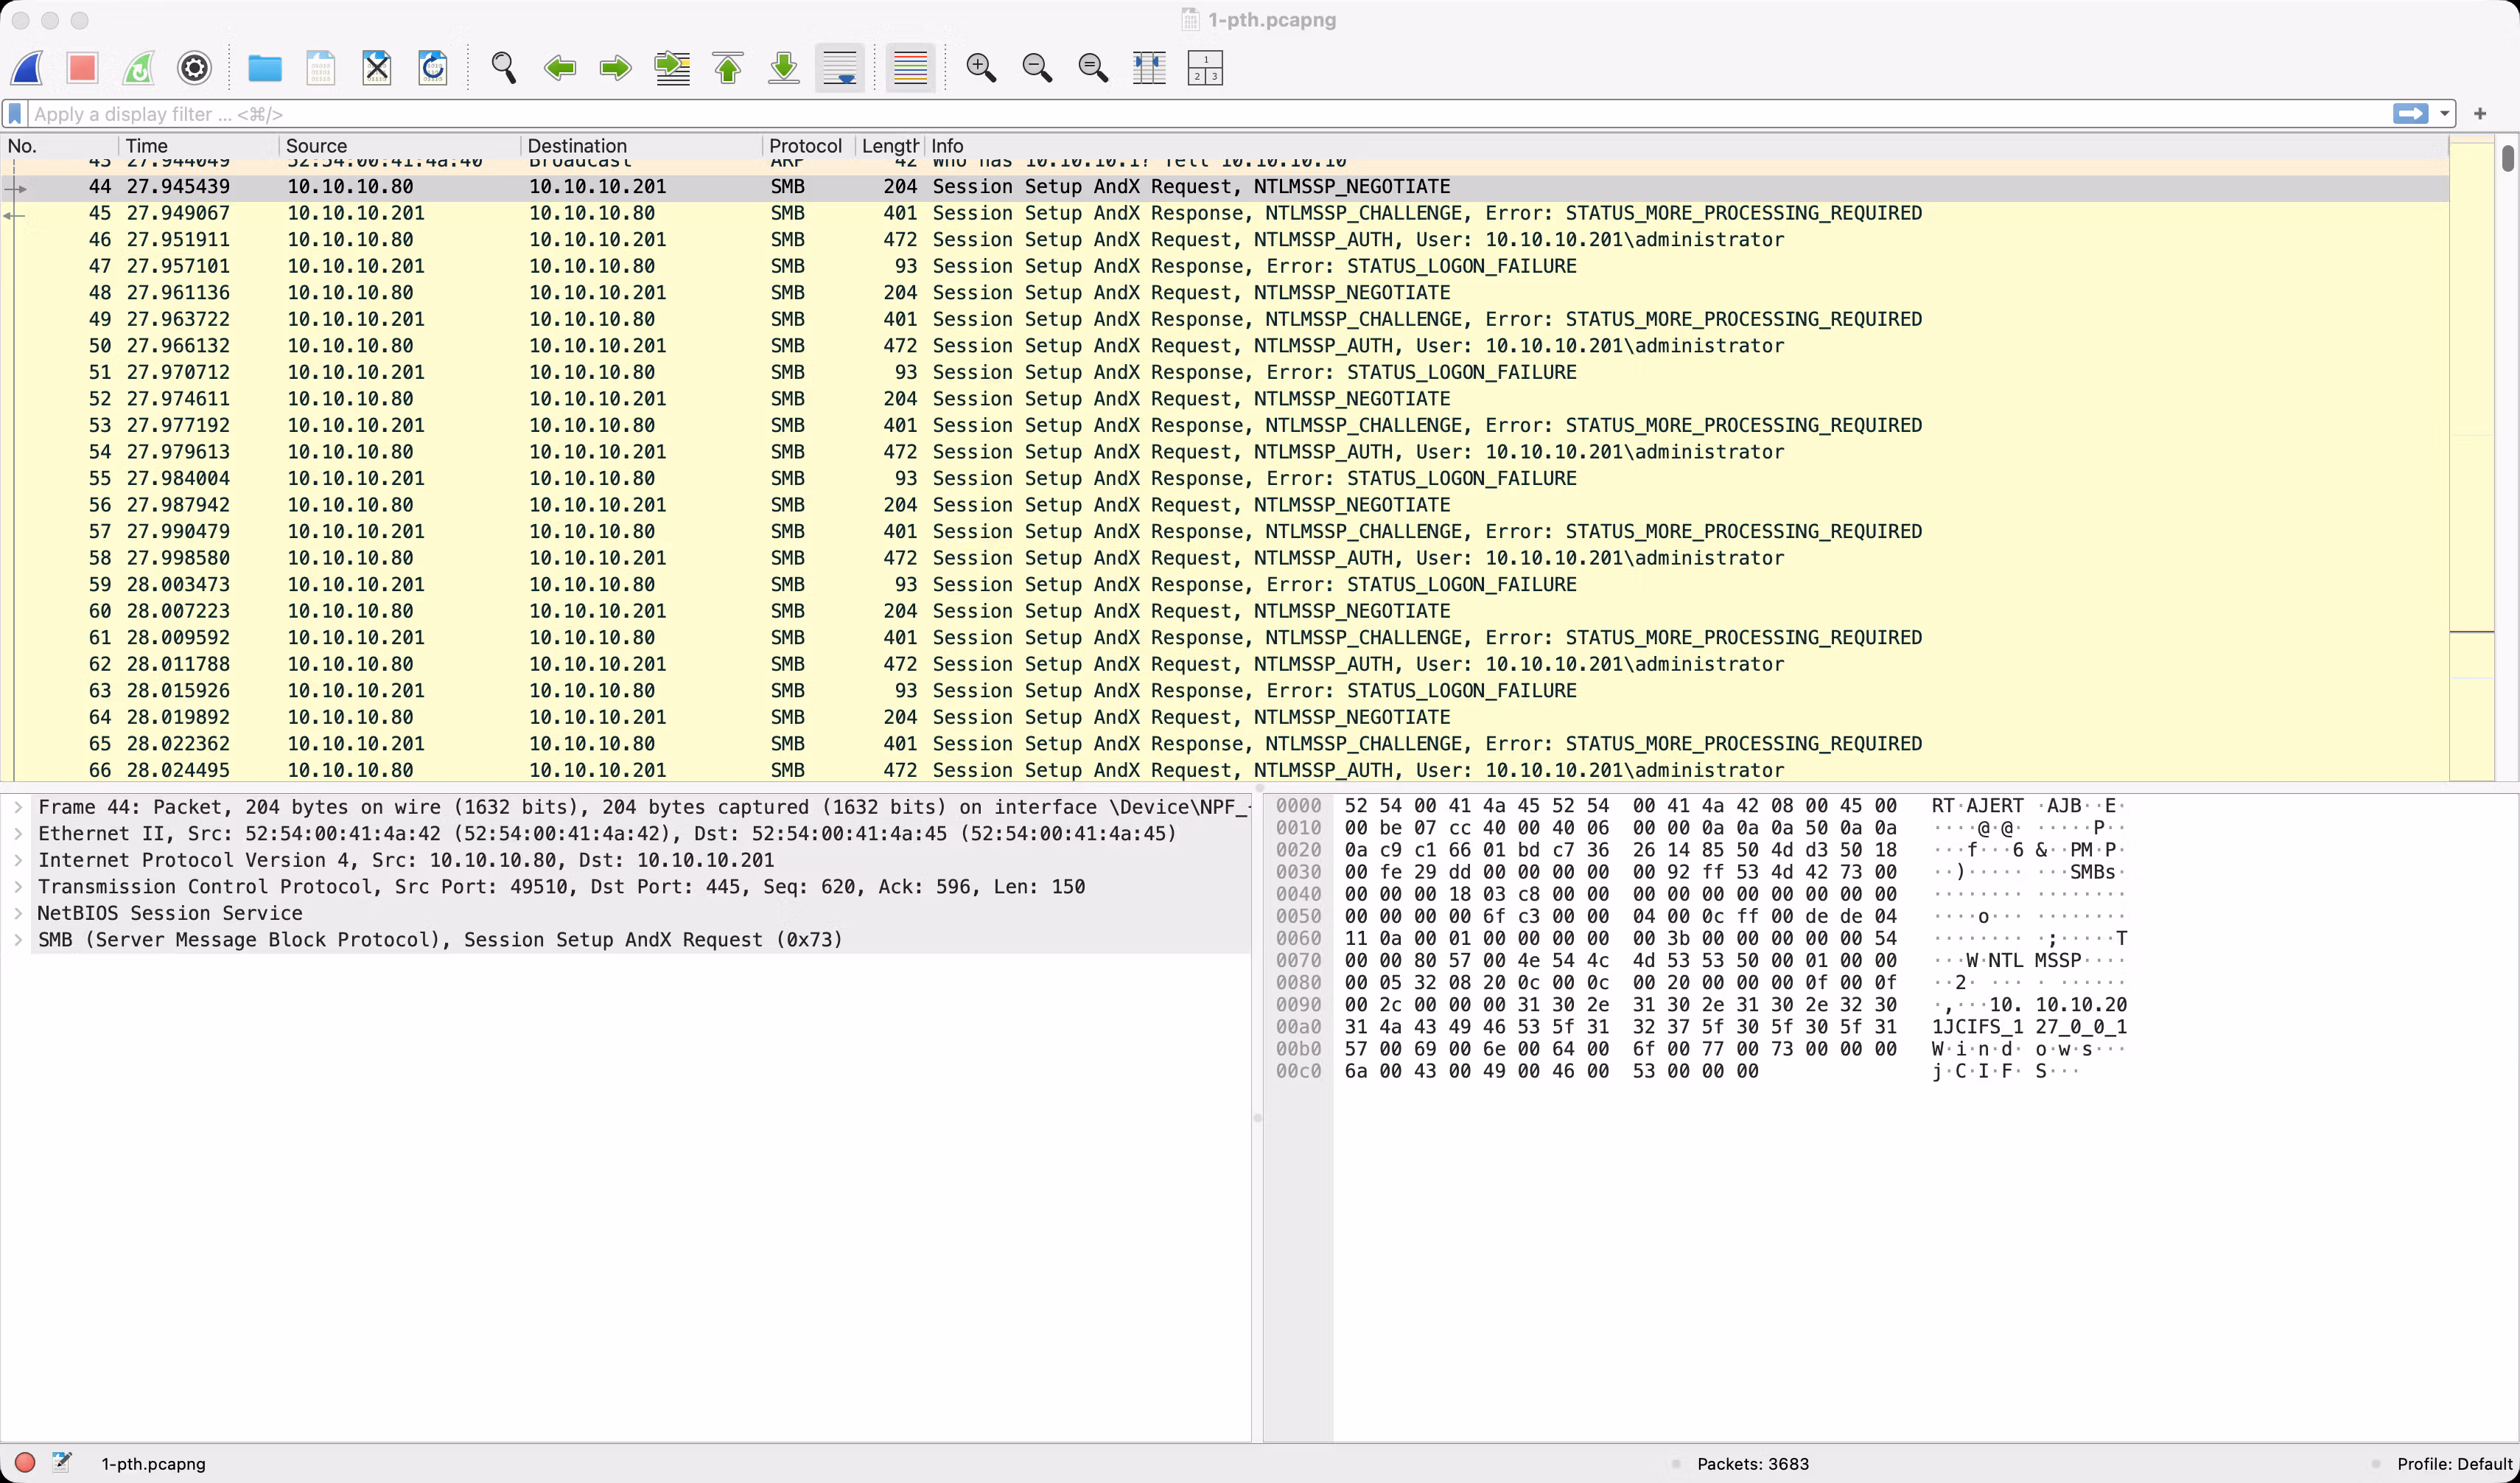2520x1483 pixels.
Task: Select packet 54 at time 27.979613
Action: click(1225, 452)
